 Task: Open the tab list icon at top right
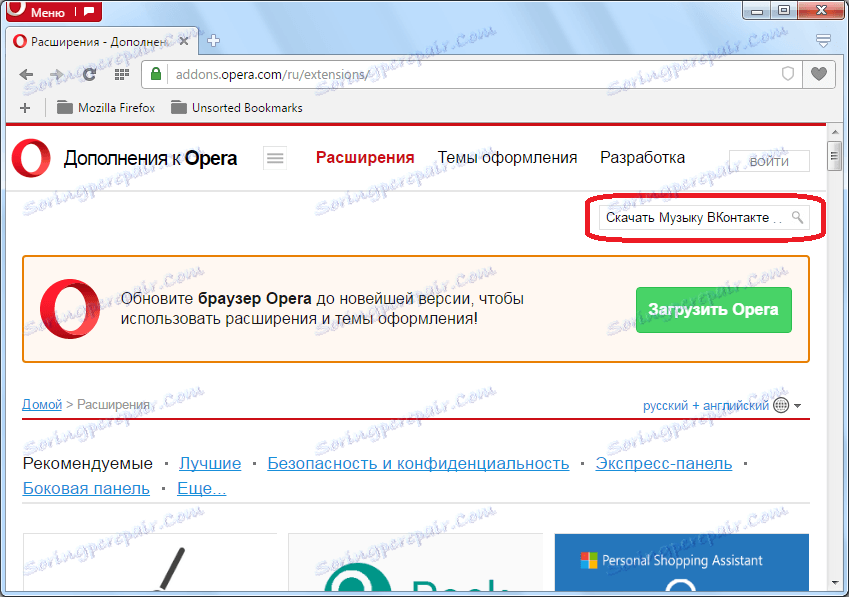(x=822, y=40)
